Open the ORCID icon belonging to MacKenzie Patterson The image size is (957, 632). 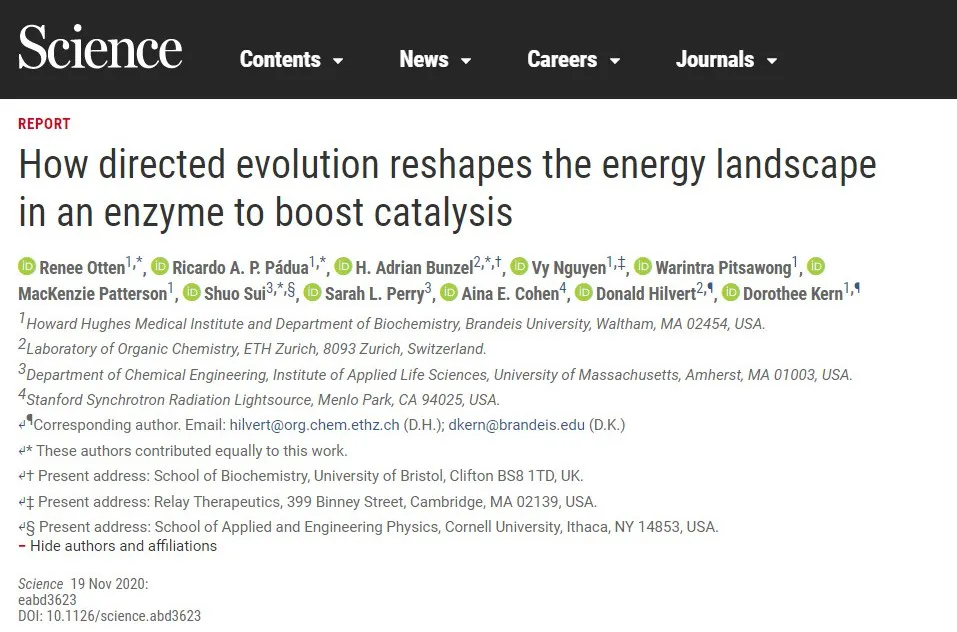tap(816, 267)
